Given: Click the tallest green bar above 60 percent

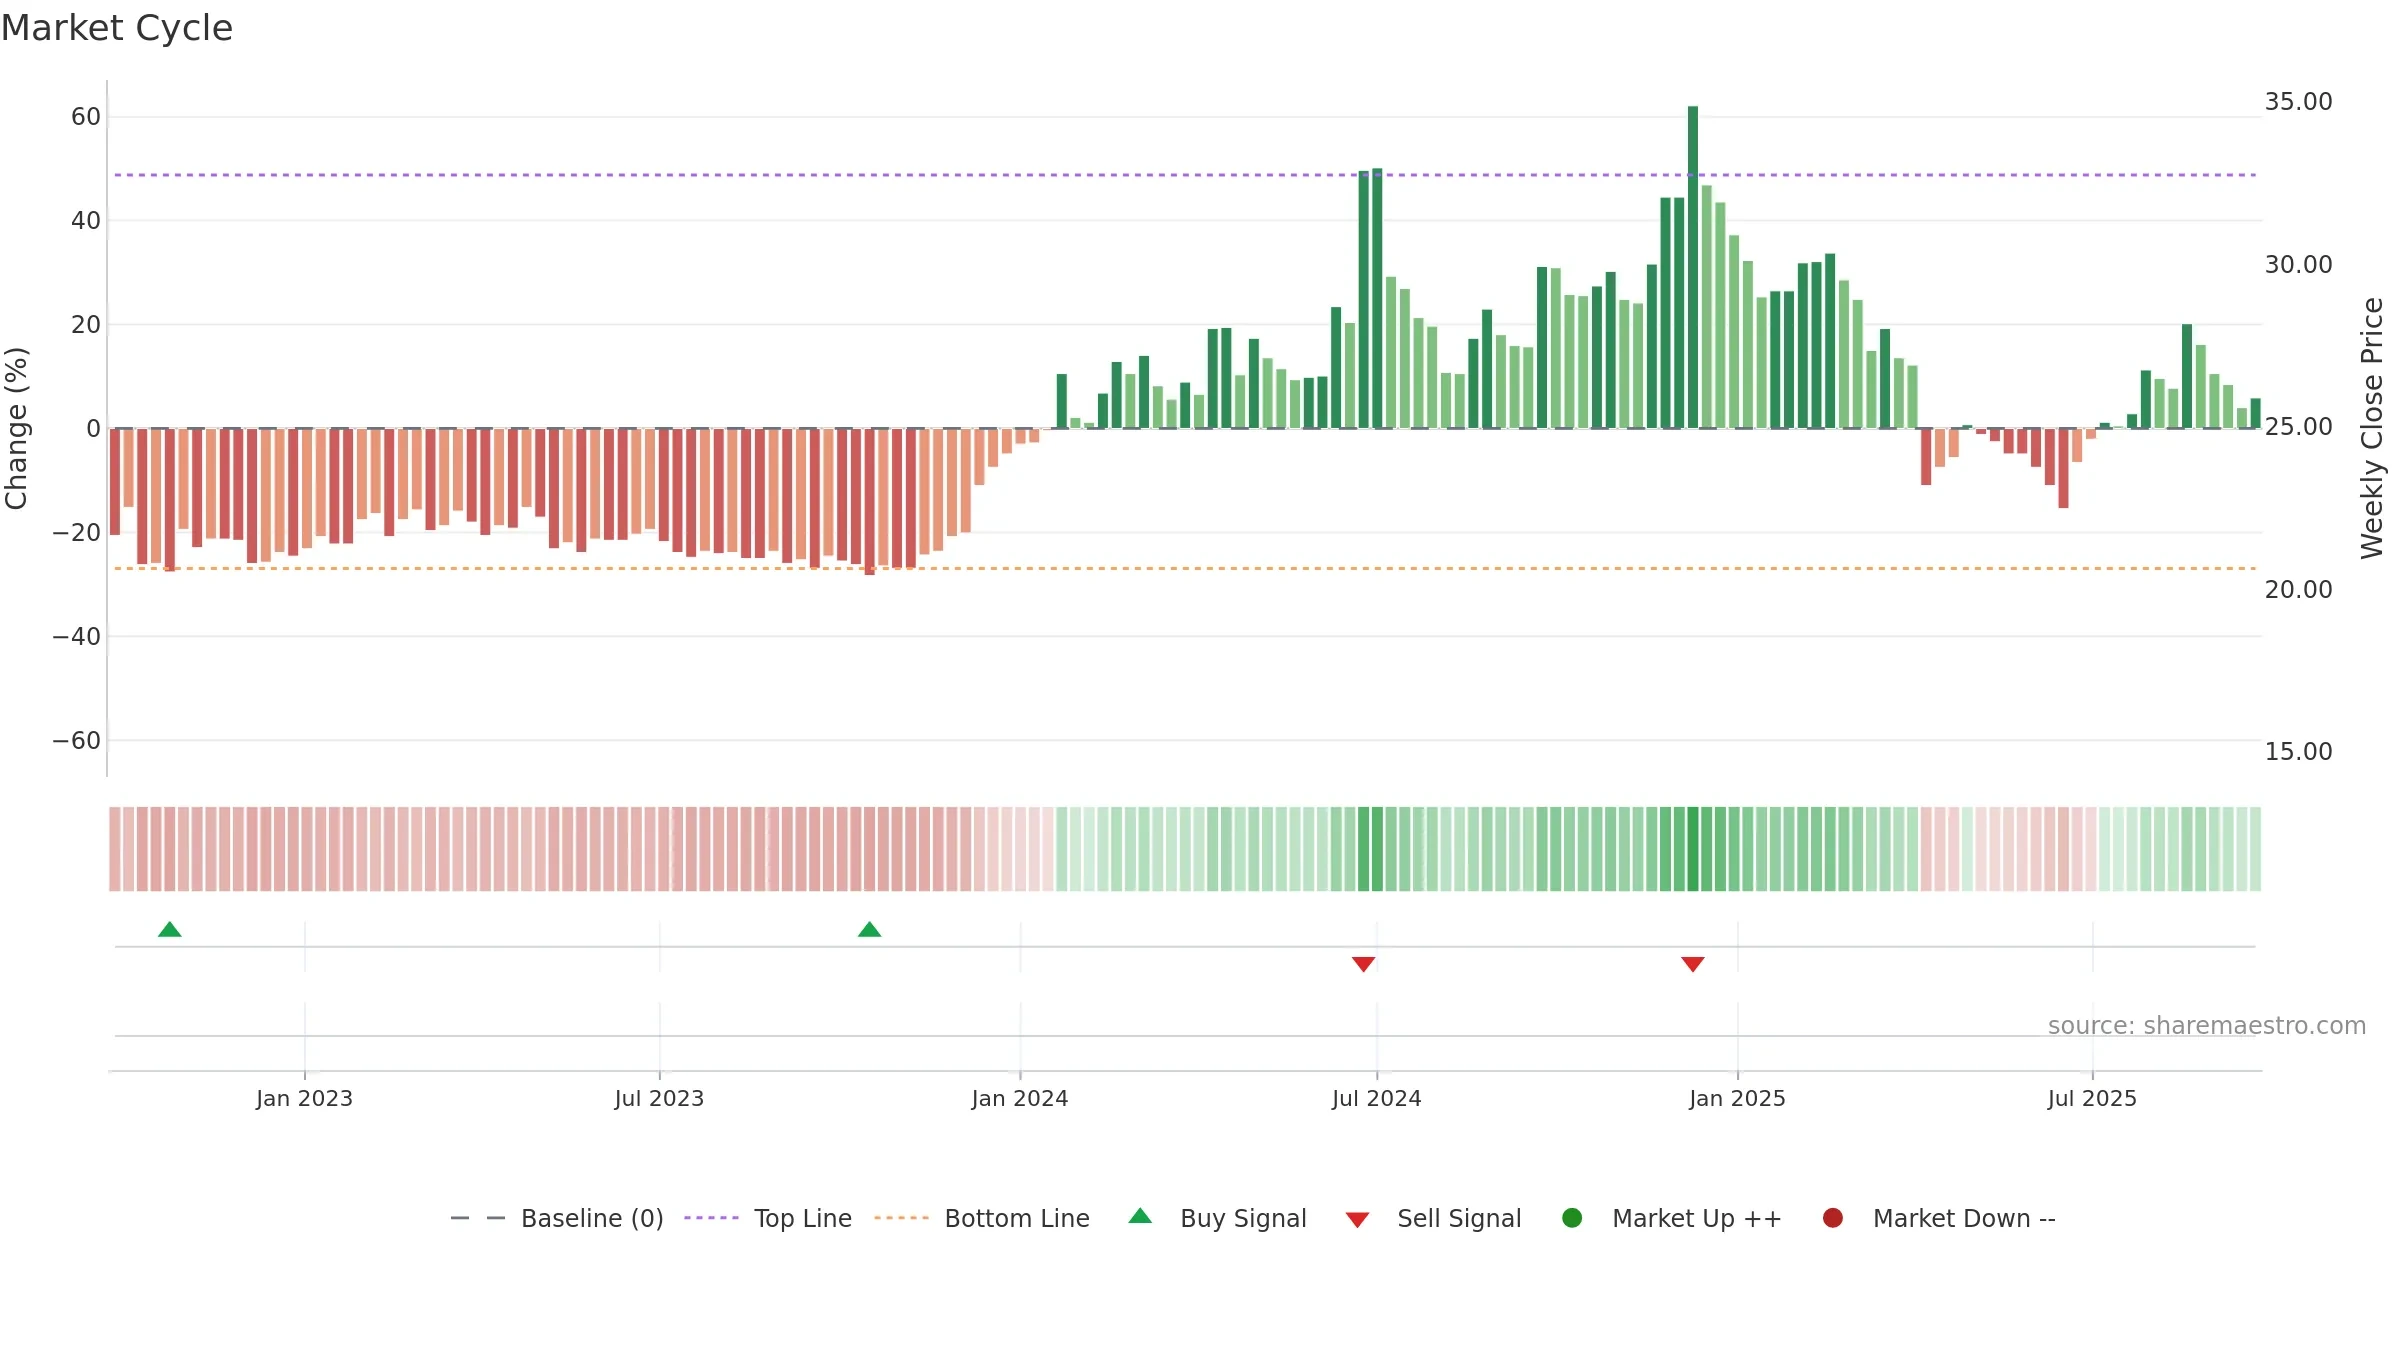Looking at the screenshot, I should pyautogui.click(x=1693, y=267).
